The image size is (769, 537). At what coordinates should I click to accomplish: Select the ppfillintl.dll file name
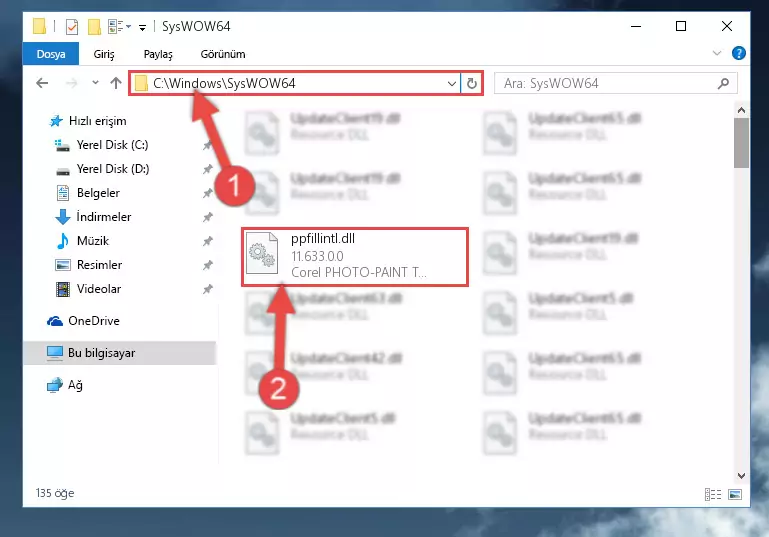(x=323, y=239)
